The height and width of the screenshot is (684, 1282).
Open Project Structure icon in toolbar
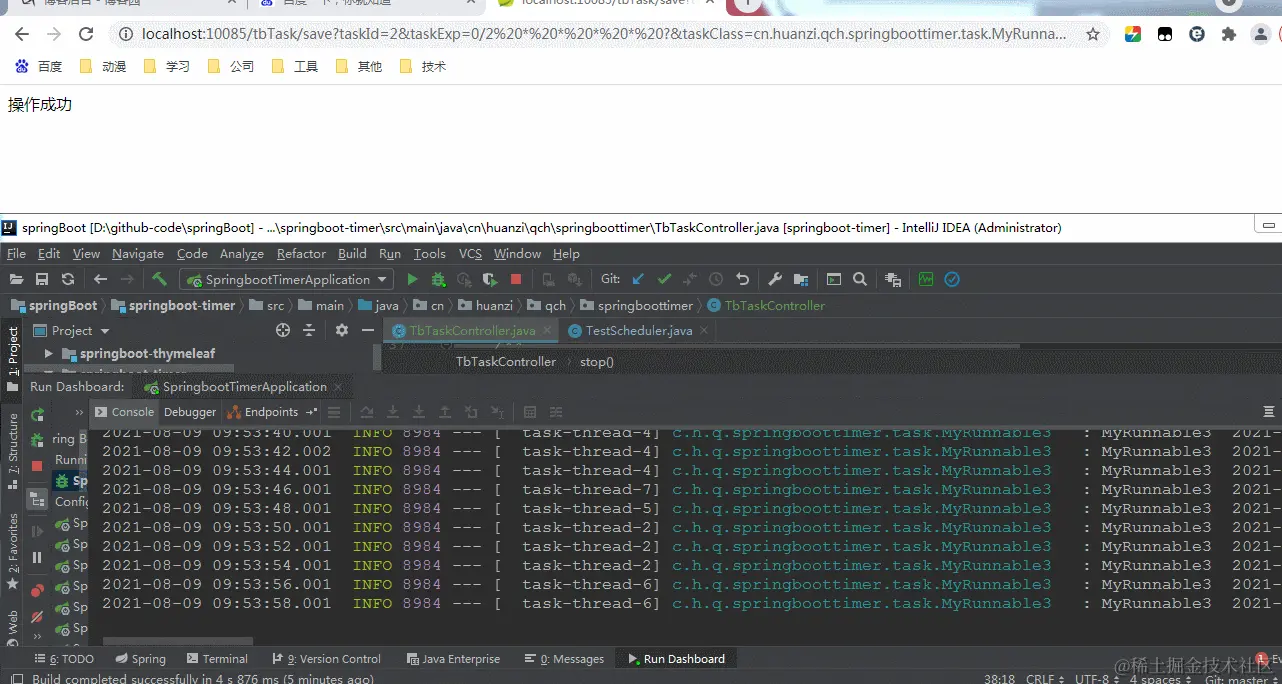pyautogui.click(x=801, y=280)
